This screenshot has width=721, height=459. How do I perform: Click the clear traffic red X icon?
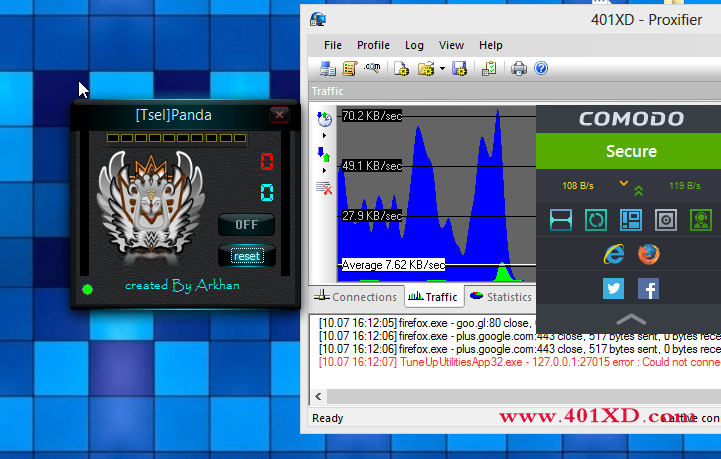pyautogui.click(x=324, y=188)
